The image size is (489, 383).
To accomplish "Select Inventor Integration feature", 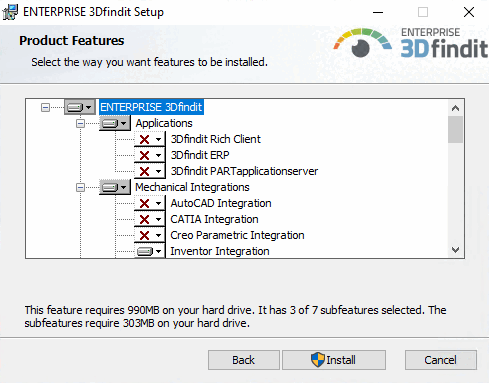I will tap(220, 251).
